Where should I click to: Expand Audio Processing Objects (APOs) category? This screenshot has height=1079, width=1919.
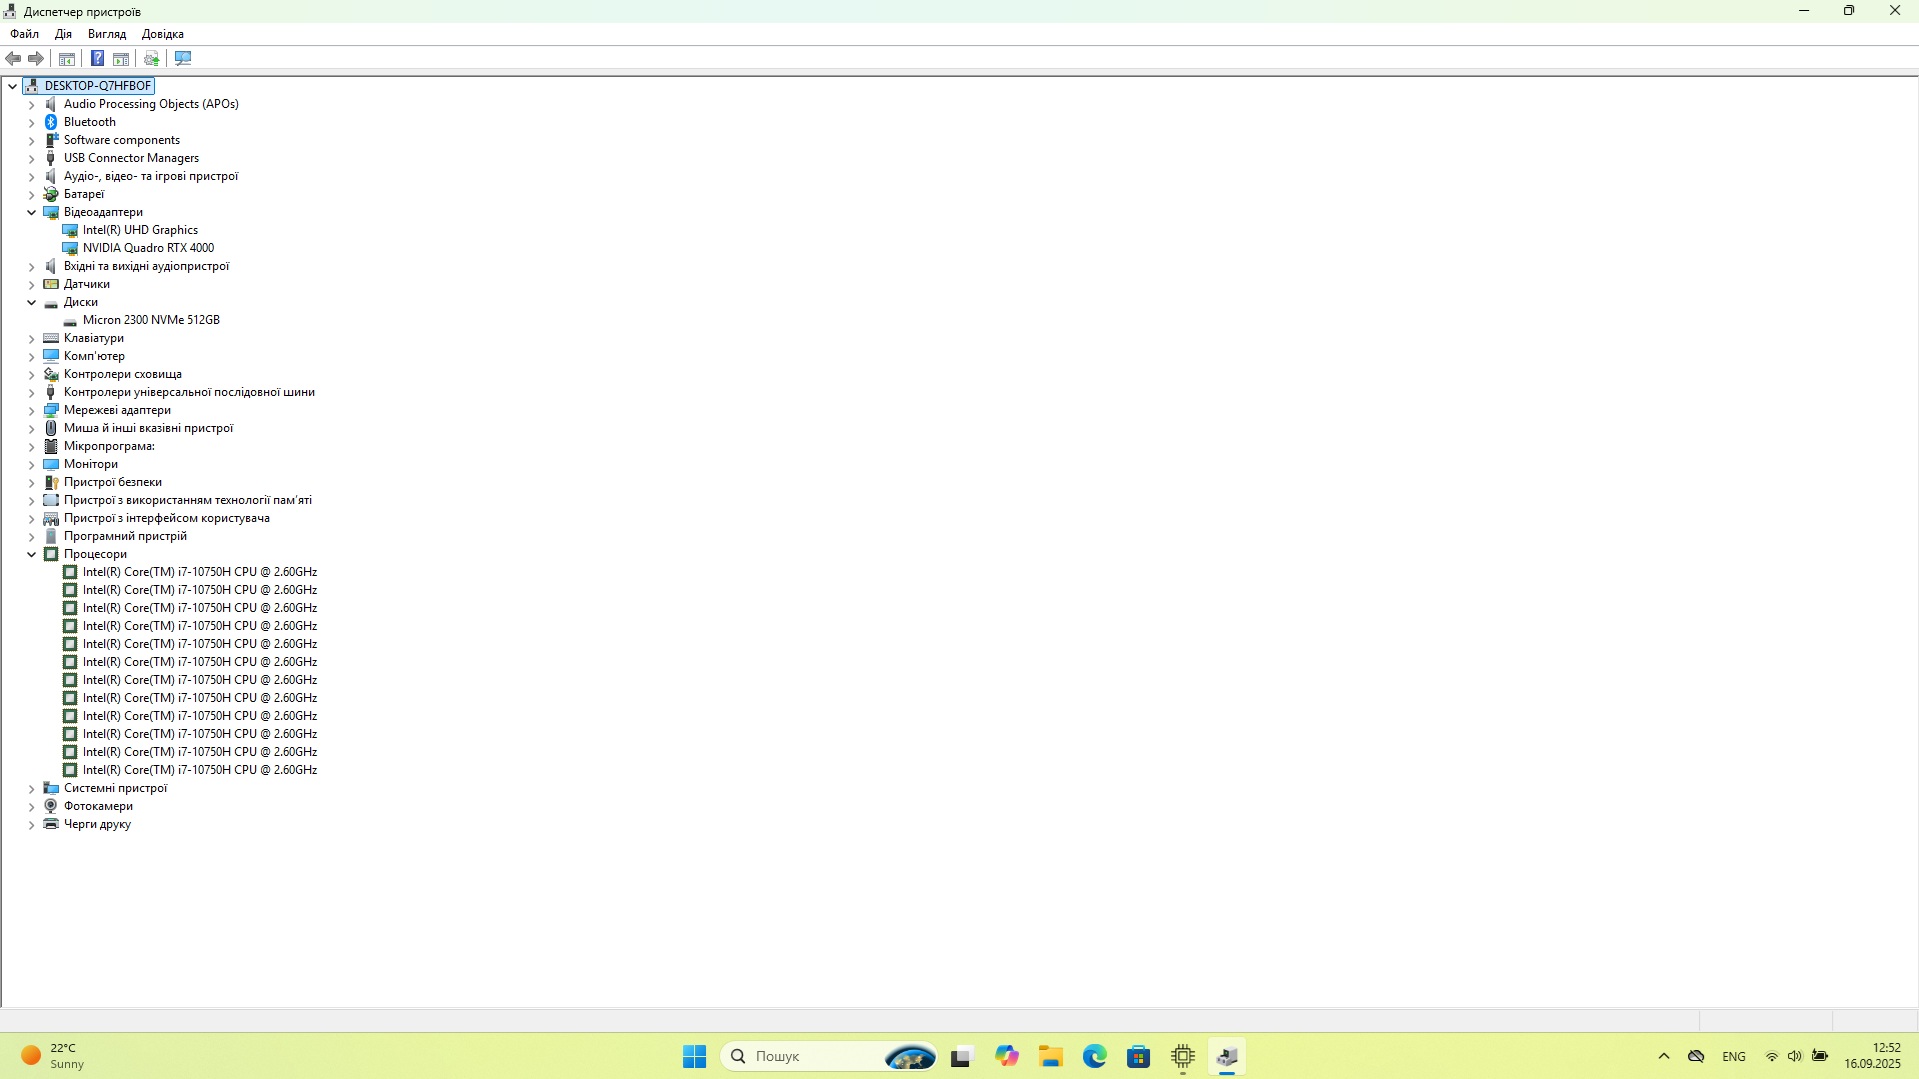31,104
